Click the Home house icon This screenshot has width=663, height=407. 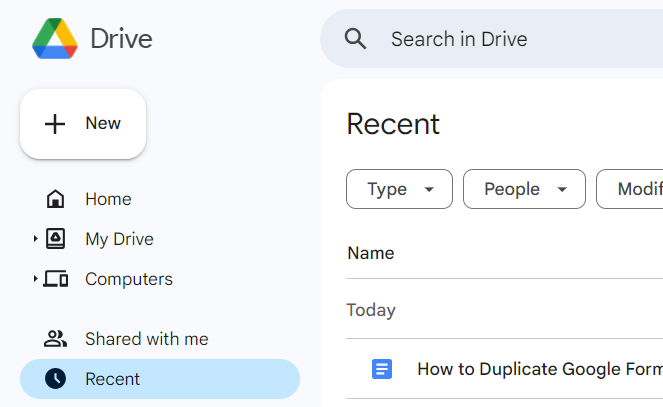(x=56, y=199)
